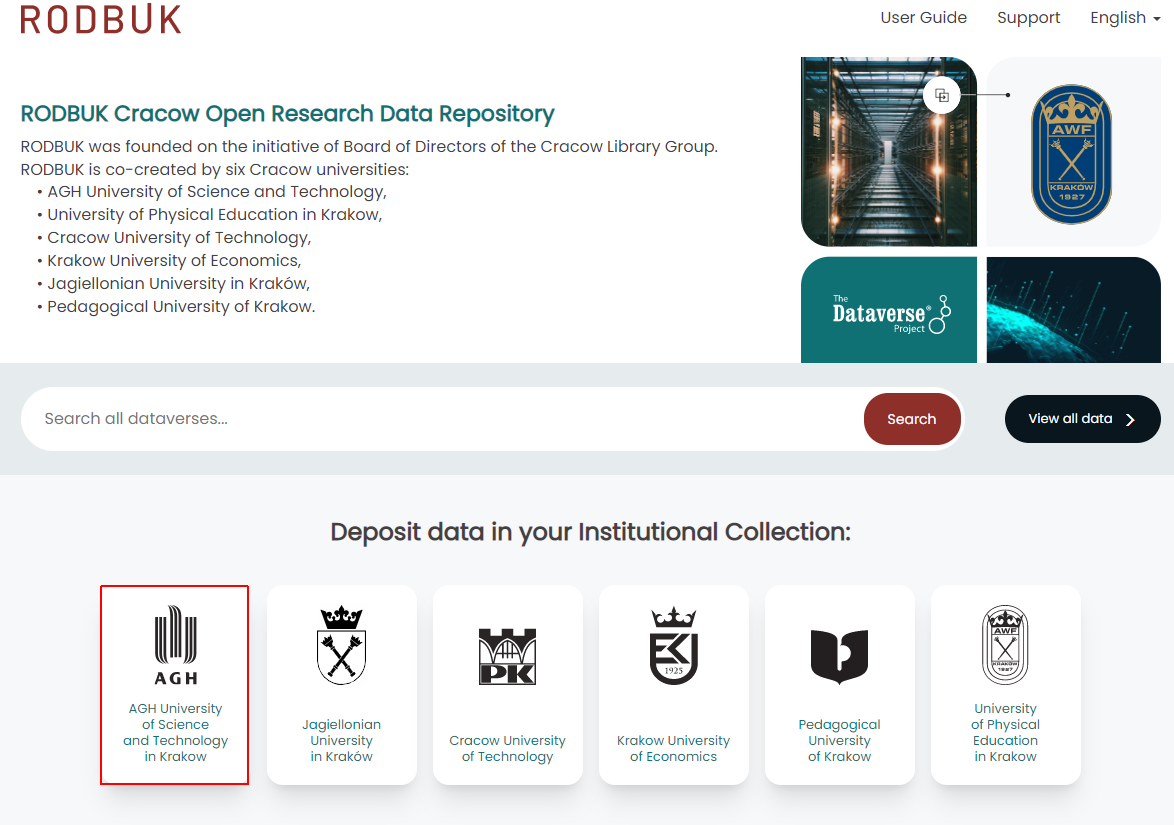Screen dimensions: 1174x825
Task: Open Pedagogical University of Krakow link
Action: coord(839,740)
